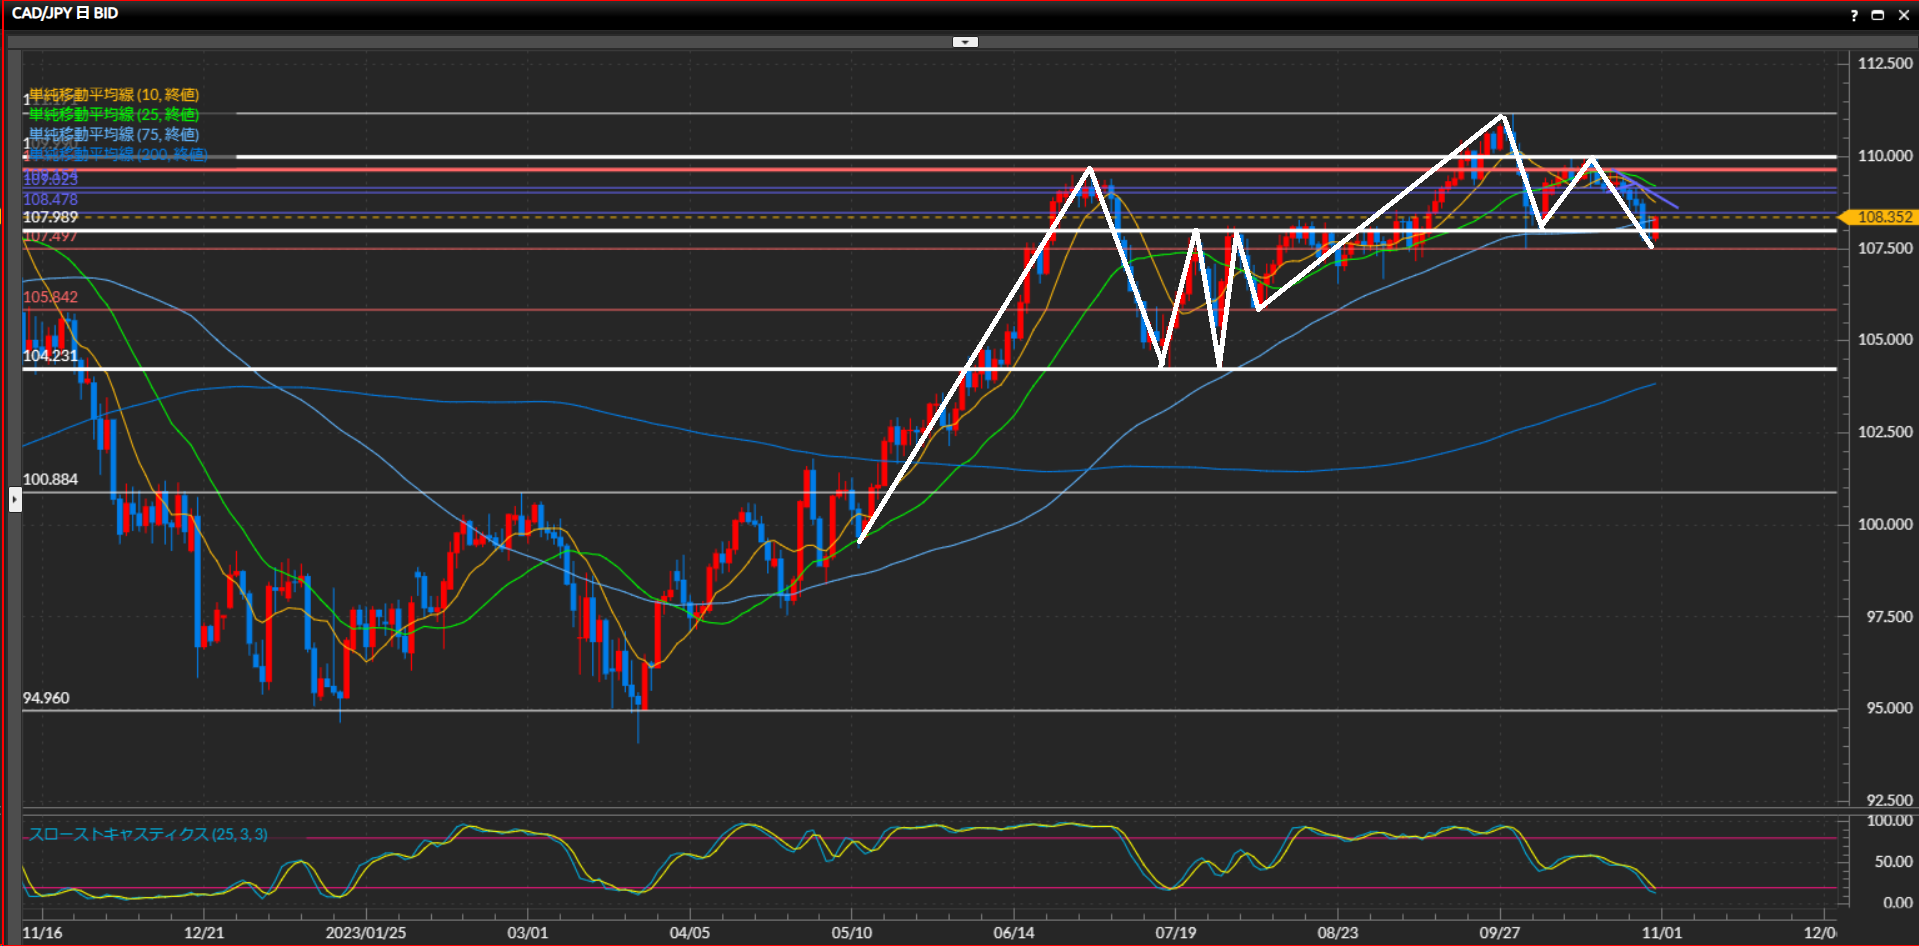Click the CAD/JPY 日 BID title
Viewport: 1919px width, 946px height.
point(65,13)
